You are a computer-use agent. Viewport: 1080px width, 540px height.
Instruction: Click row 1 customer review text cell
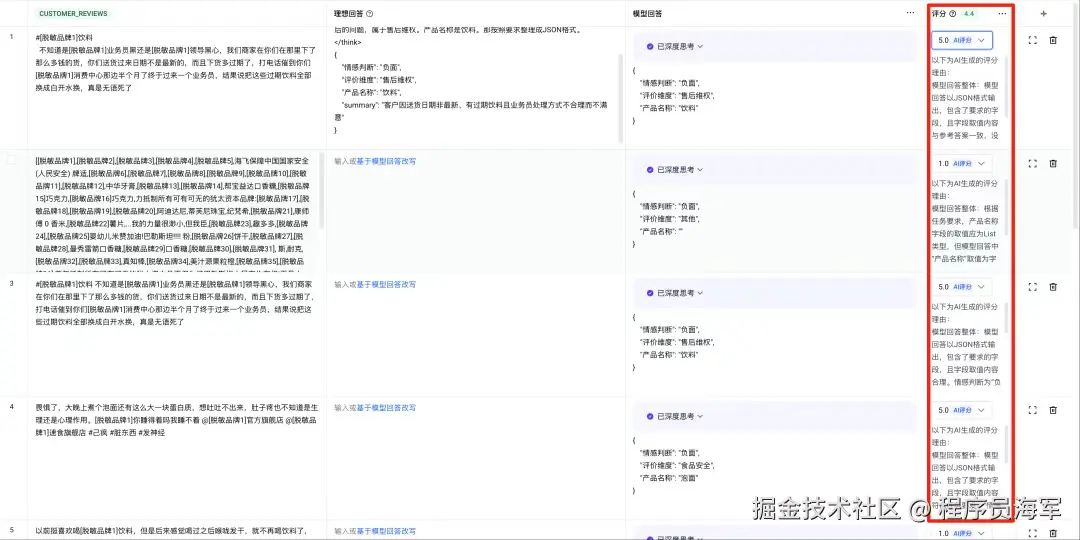click(176, 63)
